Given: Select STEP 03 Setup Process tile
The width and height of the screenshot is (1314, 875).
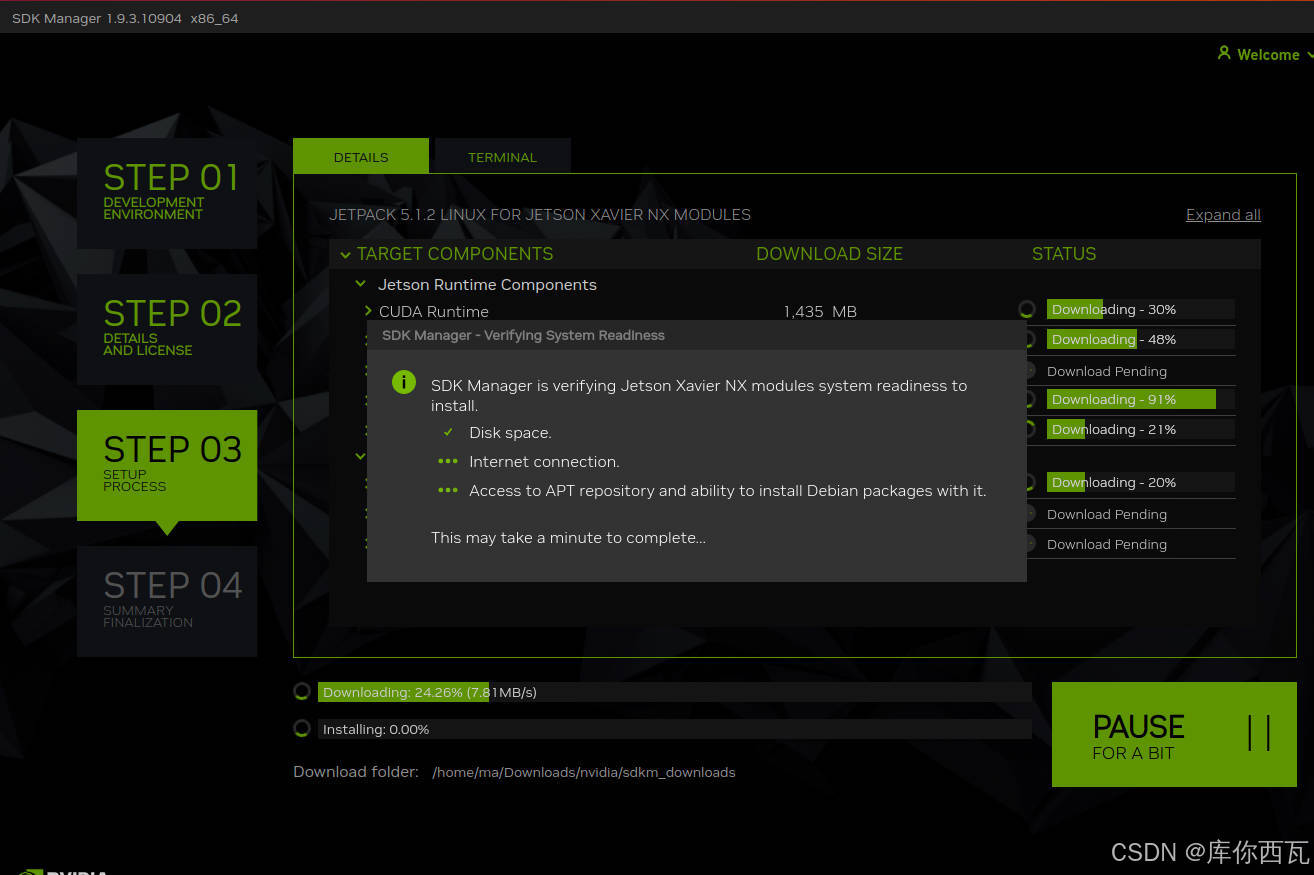Looking at the screenshot, I should [x=167, y=465].
